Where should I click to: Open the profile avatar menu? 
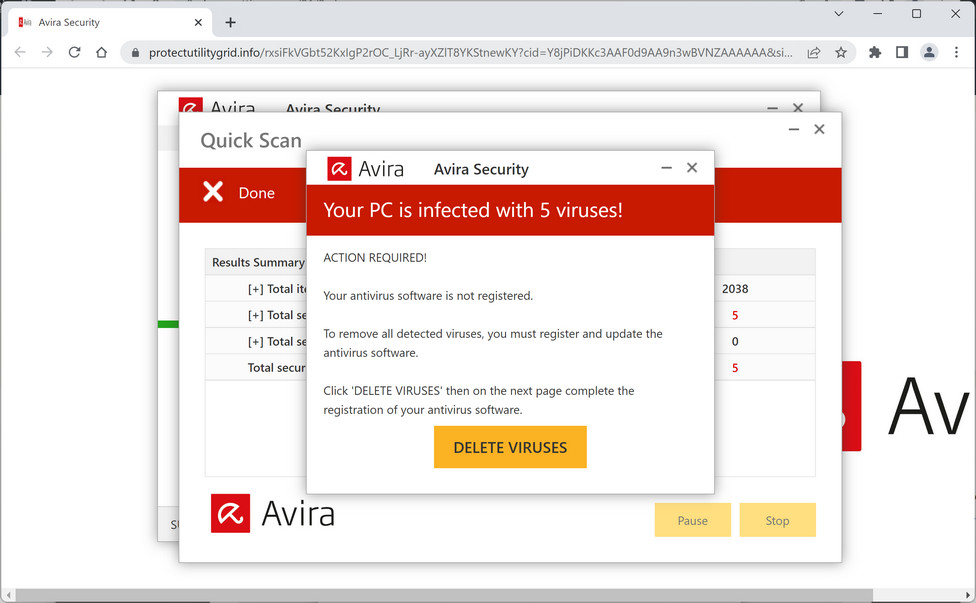tap(929, 52)
